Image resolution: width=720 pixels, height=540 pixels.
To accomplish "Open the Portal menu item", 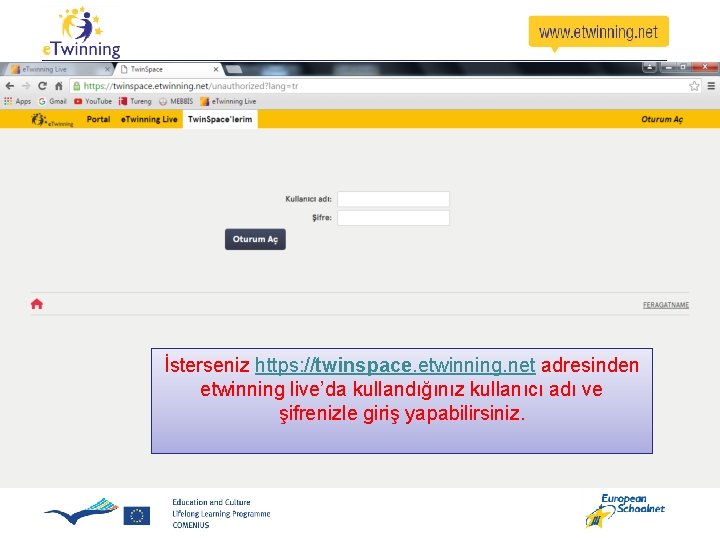I will [x=98, y=119].
